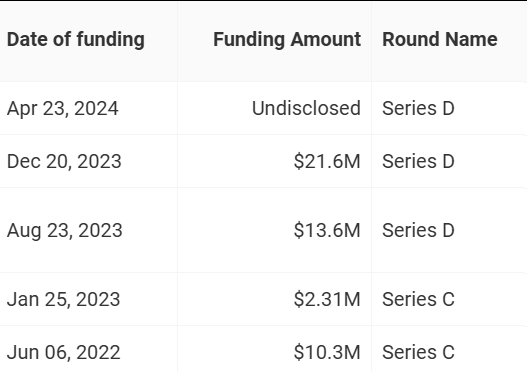The width and height of the screenshot is (527, 372).
Task: Click the $10.3M funding amount
Action: [x=327, y=352]
